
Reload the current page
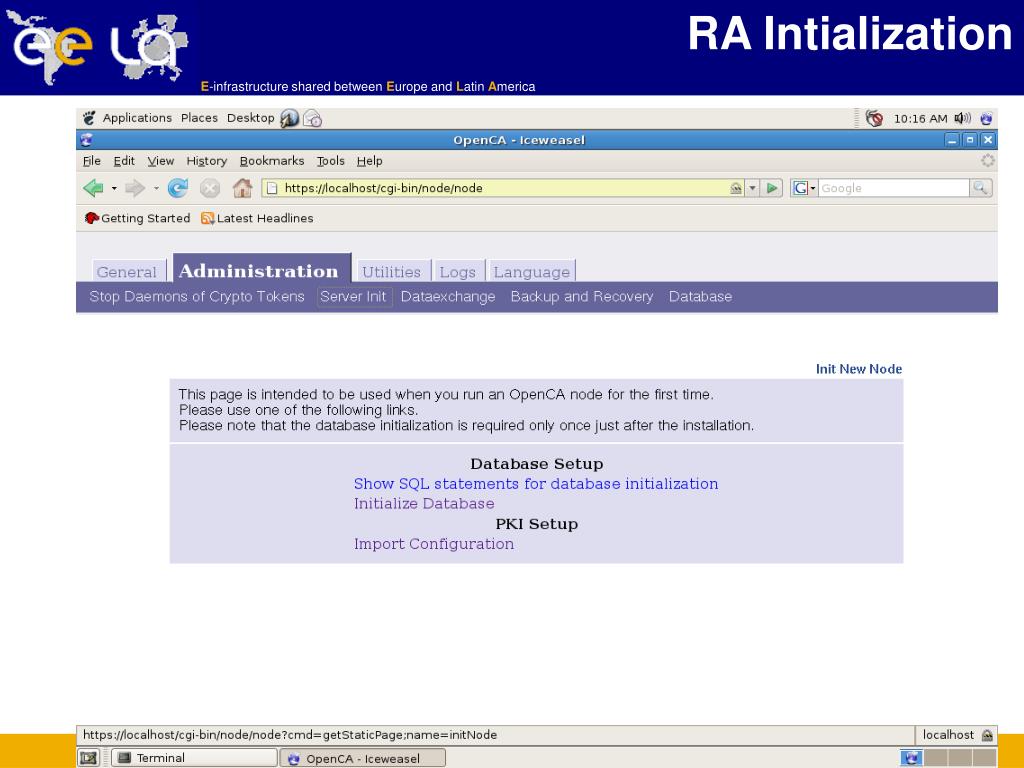178,188
